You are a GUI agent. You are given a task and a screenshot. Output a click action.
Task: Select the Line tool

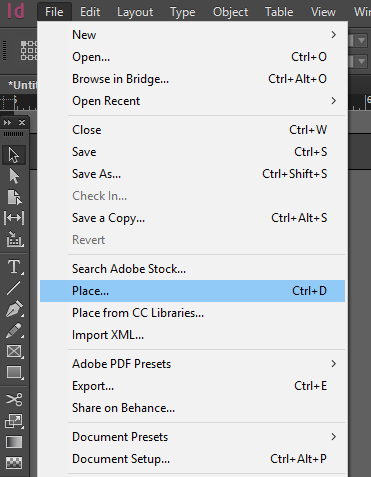pyautogui.click(x=14, y=288)
